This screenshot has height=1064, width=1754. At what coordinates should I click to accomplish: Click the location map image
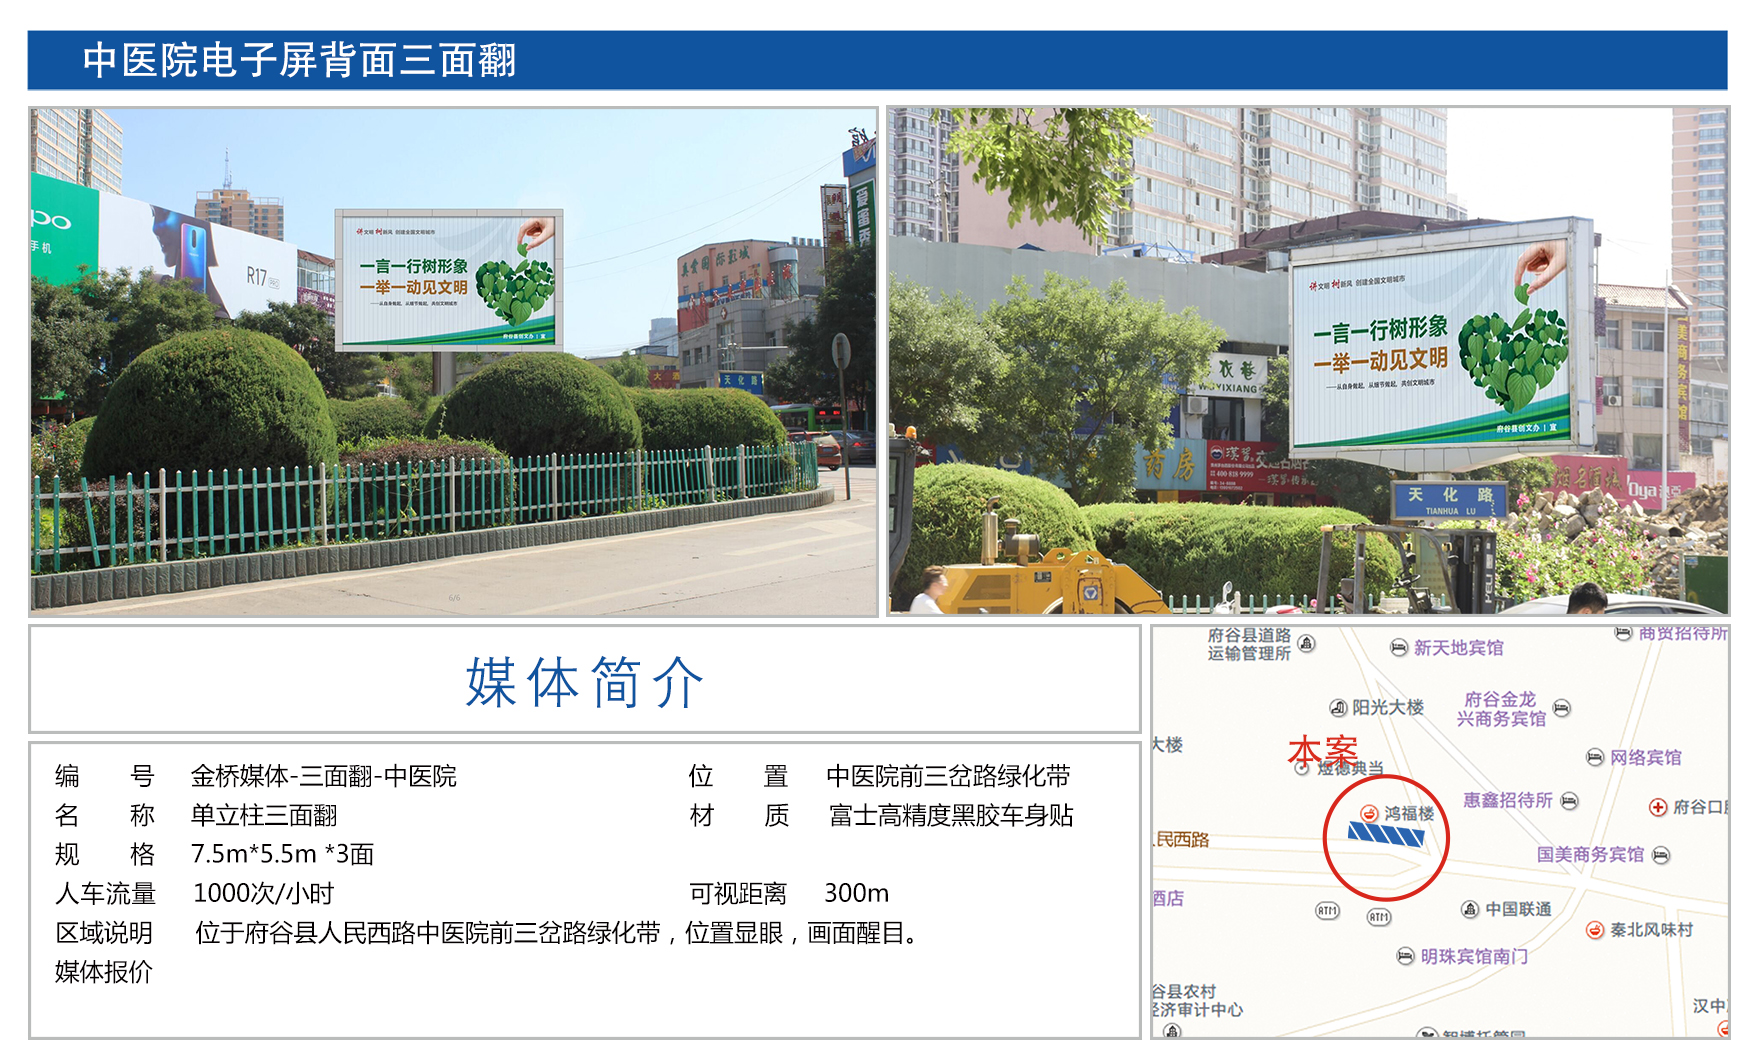coord(1440,832)
